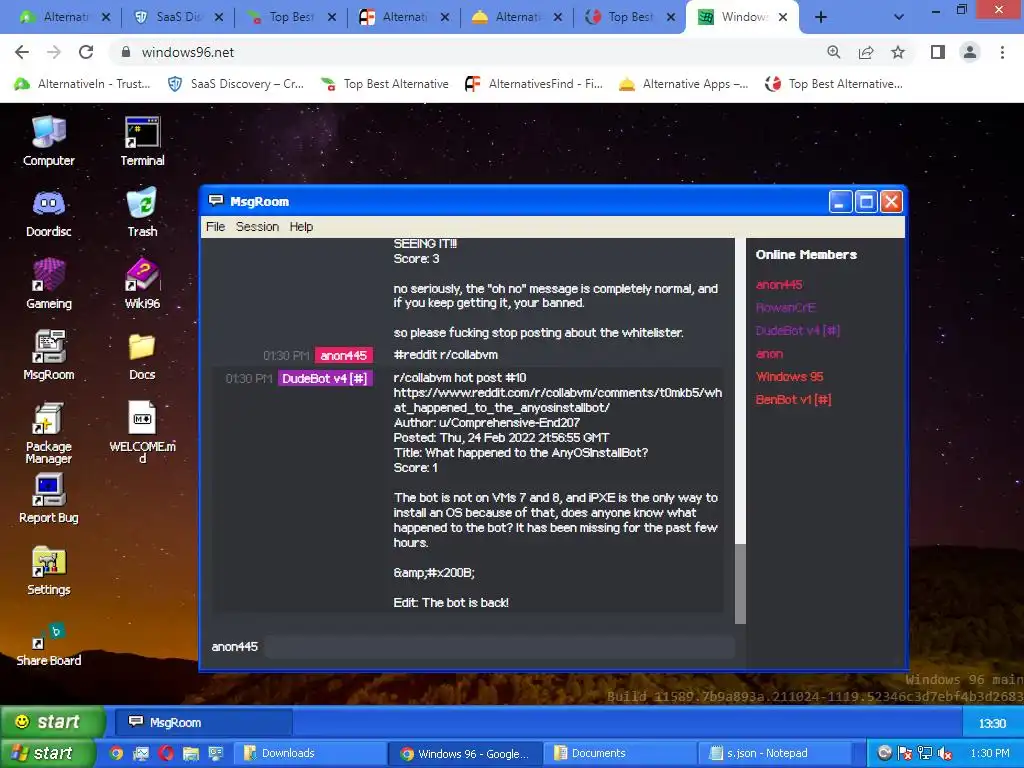Image resolution: width=1024 pixels, height=768 pixels.
Task: Open a new Chrome tab
Action: (x=821, y=18)
